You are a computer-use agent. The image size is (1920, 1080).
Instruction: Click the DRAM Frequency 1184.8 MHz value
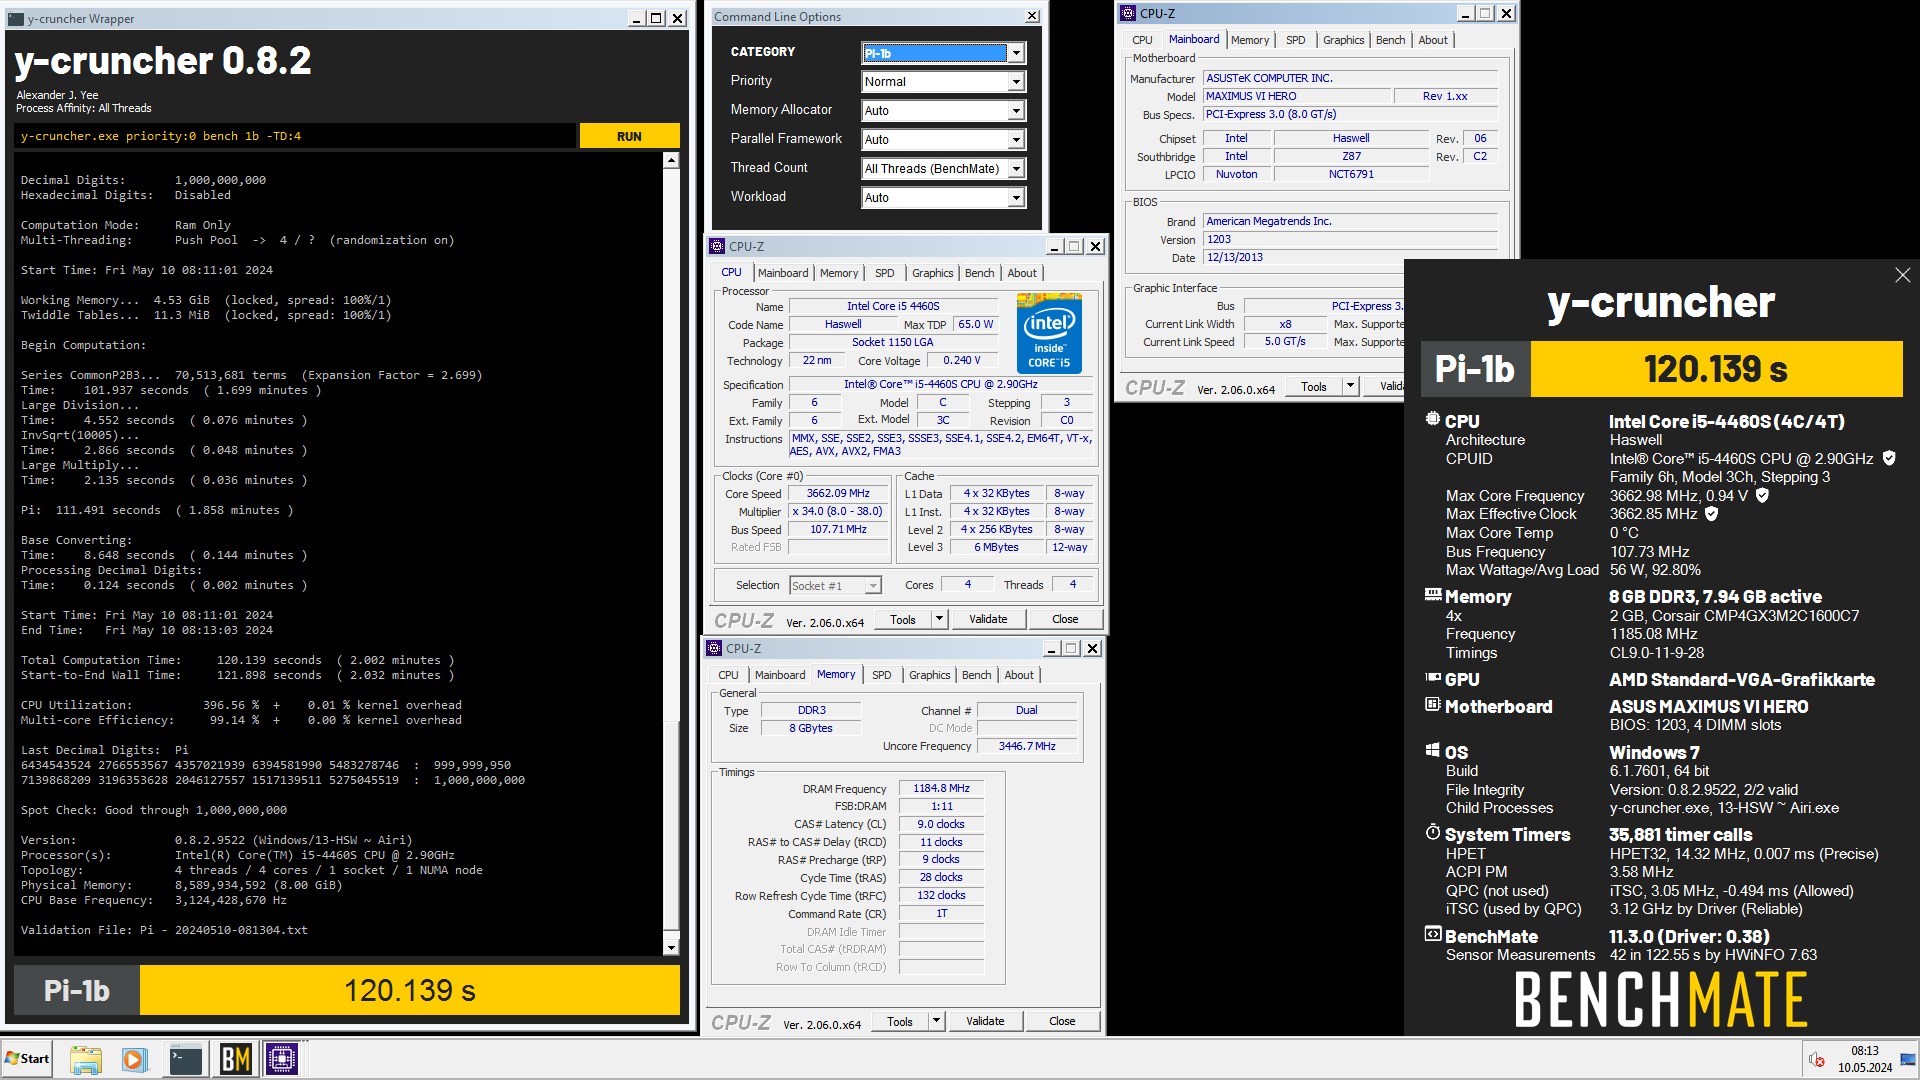pyautogui.click(x=941, y=789)
